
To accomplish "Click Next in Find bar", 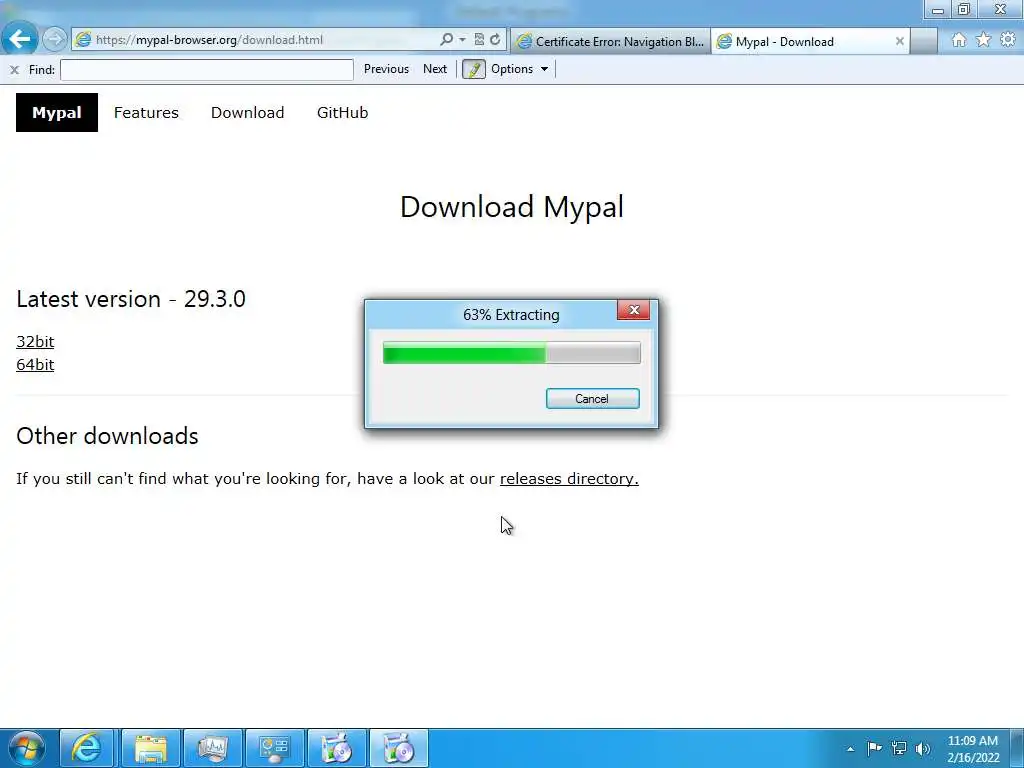I will [x=435, y=69].
